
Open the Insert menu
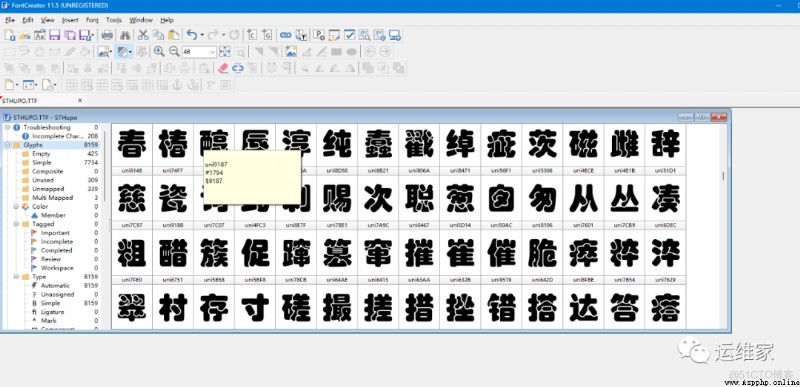(x=70, y=20)
